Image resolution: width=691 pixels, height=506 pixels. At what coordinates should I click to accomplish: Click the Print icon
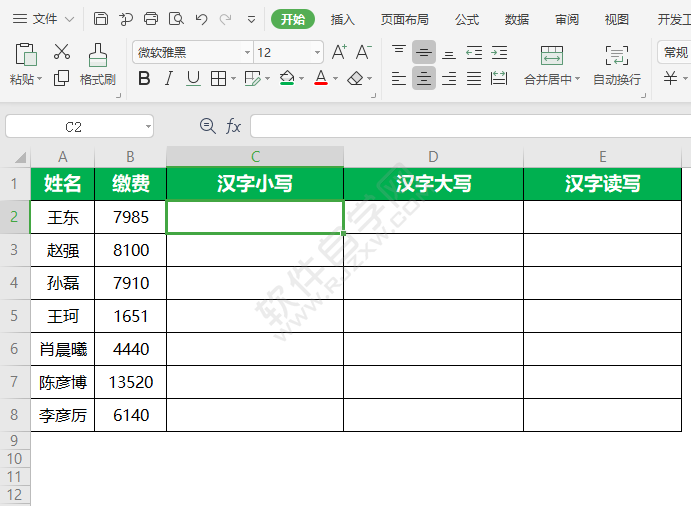pos(151,19)
